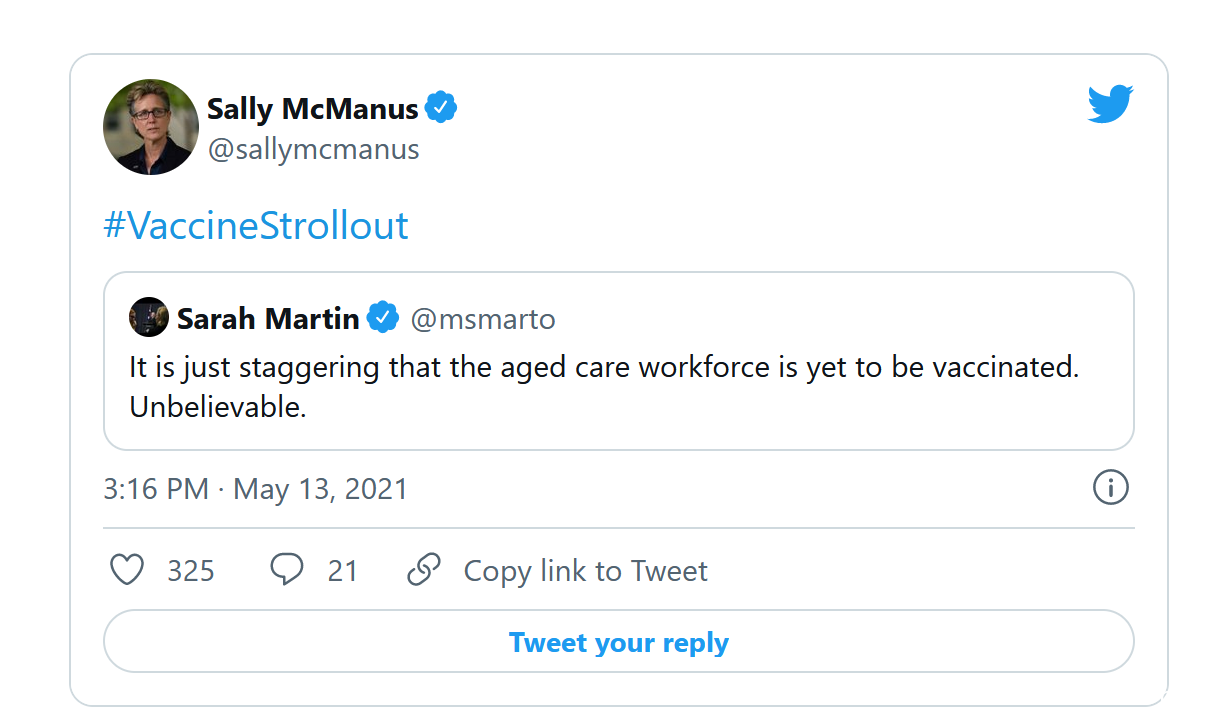This screenshot has height=707, width=1230.
Task: Open replies via the speech bubble icon
Action: pyautogui.click(x=287, y=570)
